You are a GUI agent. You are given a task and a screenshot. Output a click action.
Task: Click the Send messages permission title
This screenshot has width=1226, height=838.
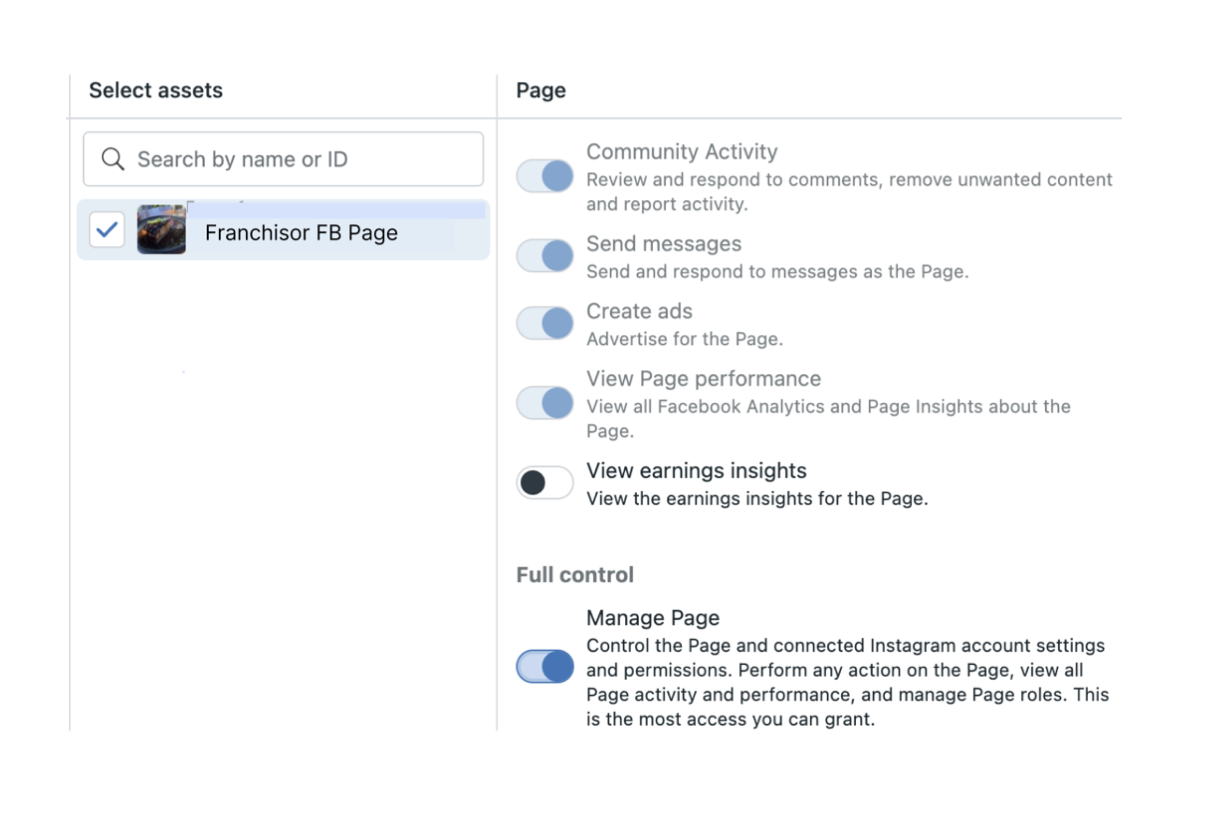(663, 244)
